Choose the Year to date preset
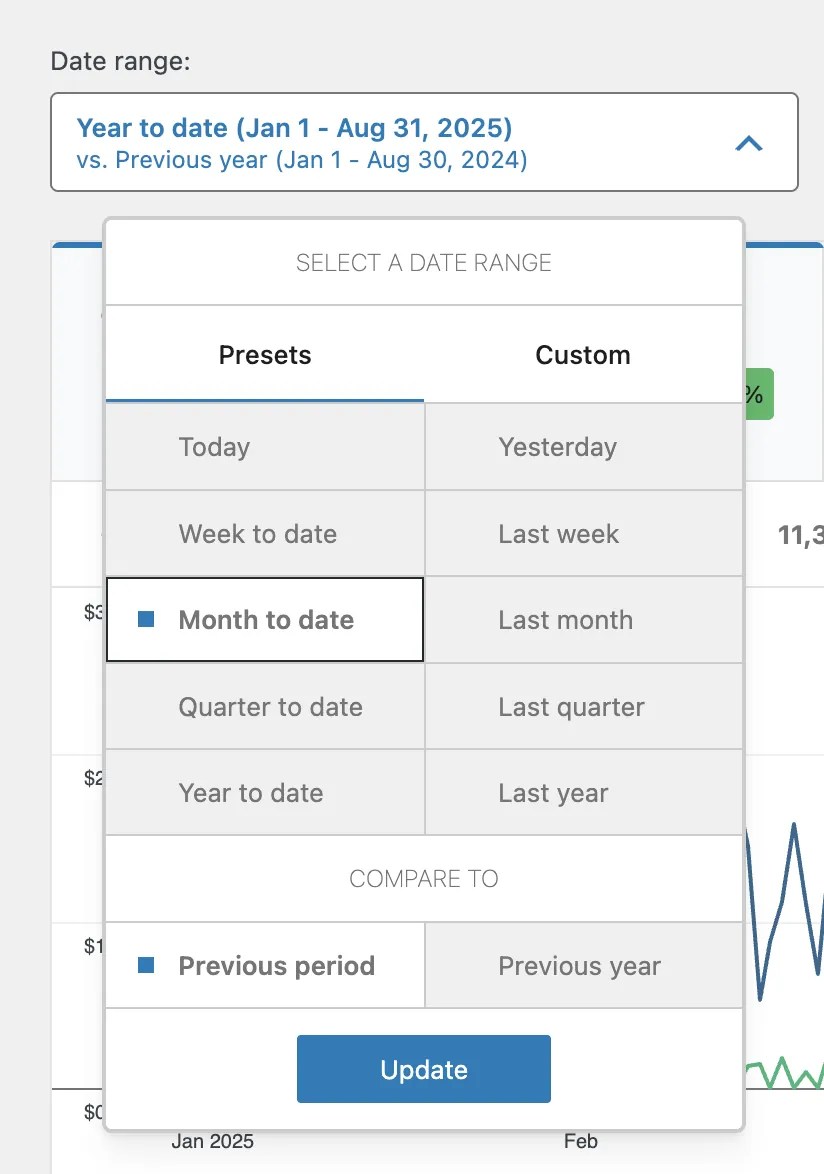 265,793
